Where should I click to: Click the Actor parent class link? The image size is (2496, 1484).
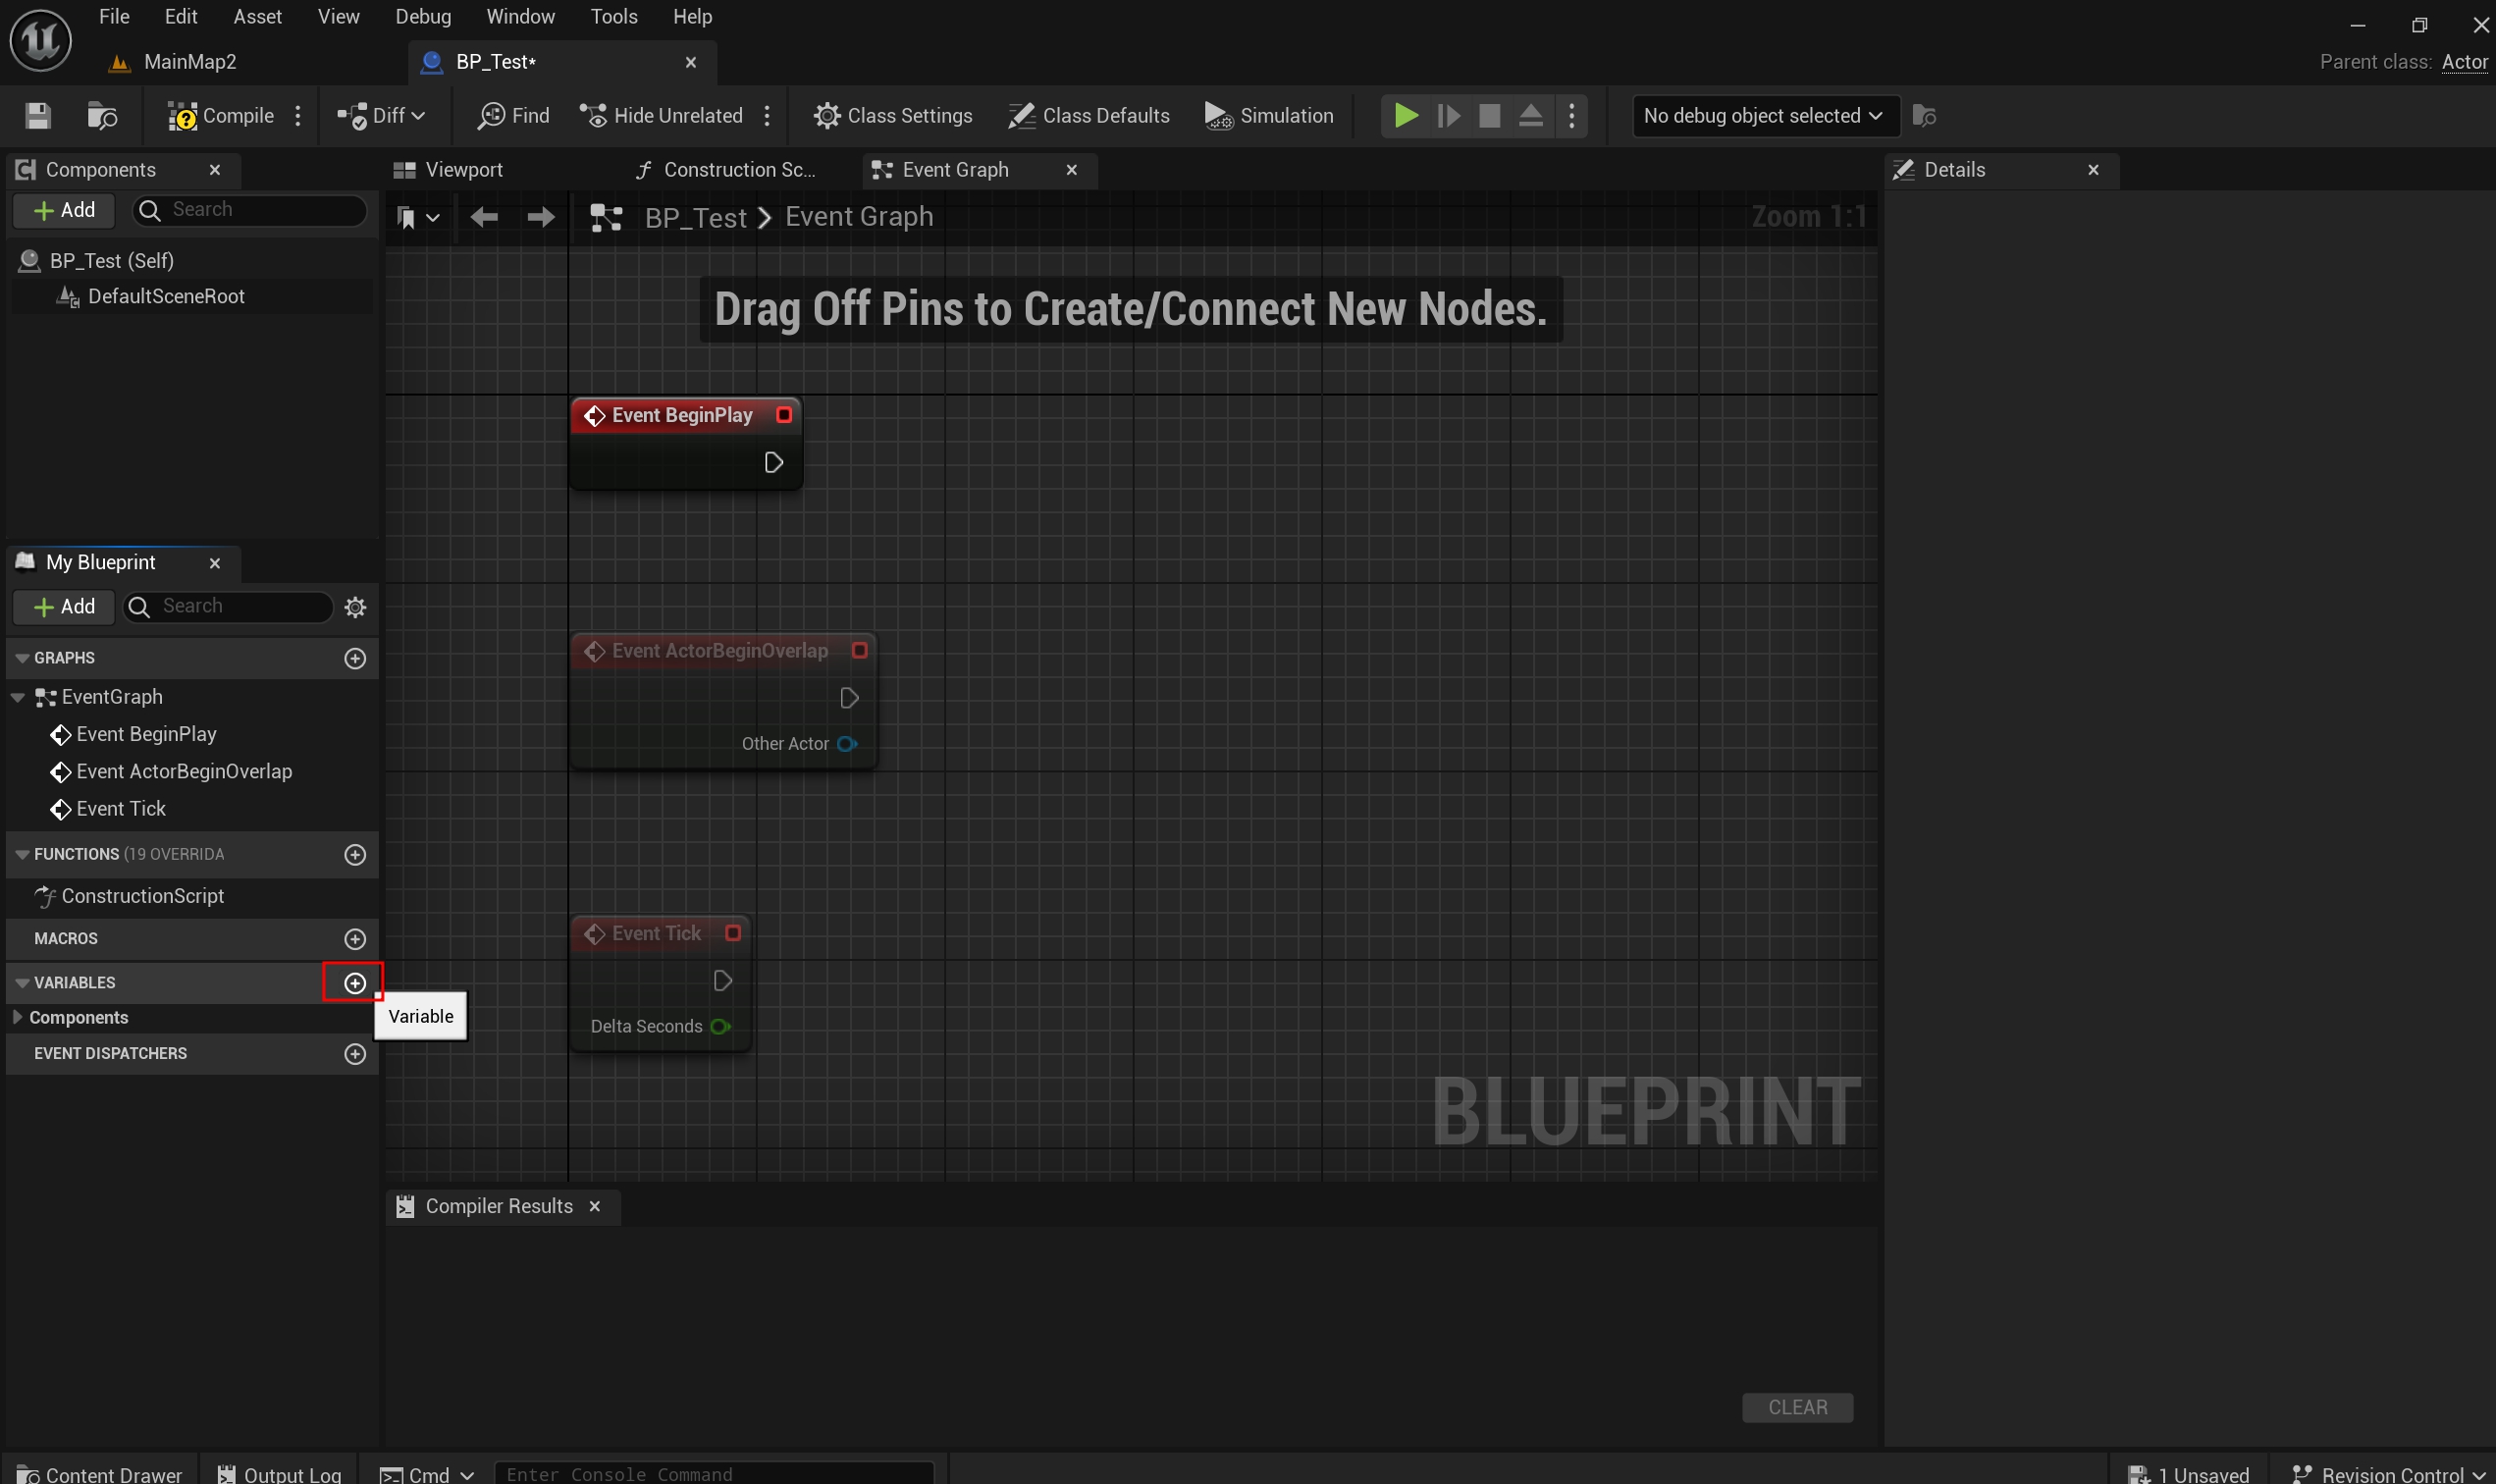[x=2464, y=62]
